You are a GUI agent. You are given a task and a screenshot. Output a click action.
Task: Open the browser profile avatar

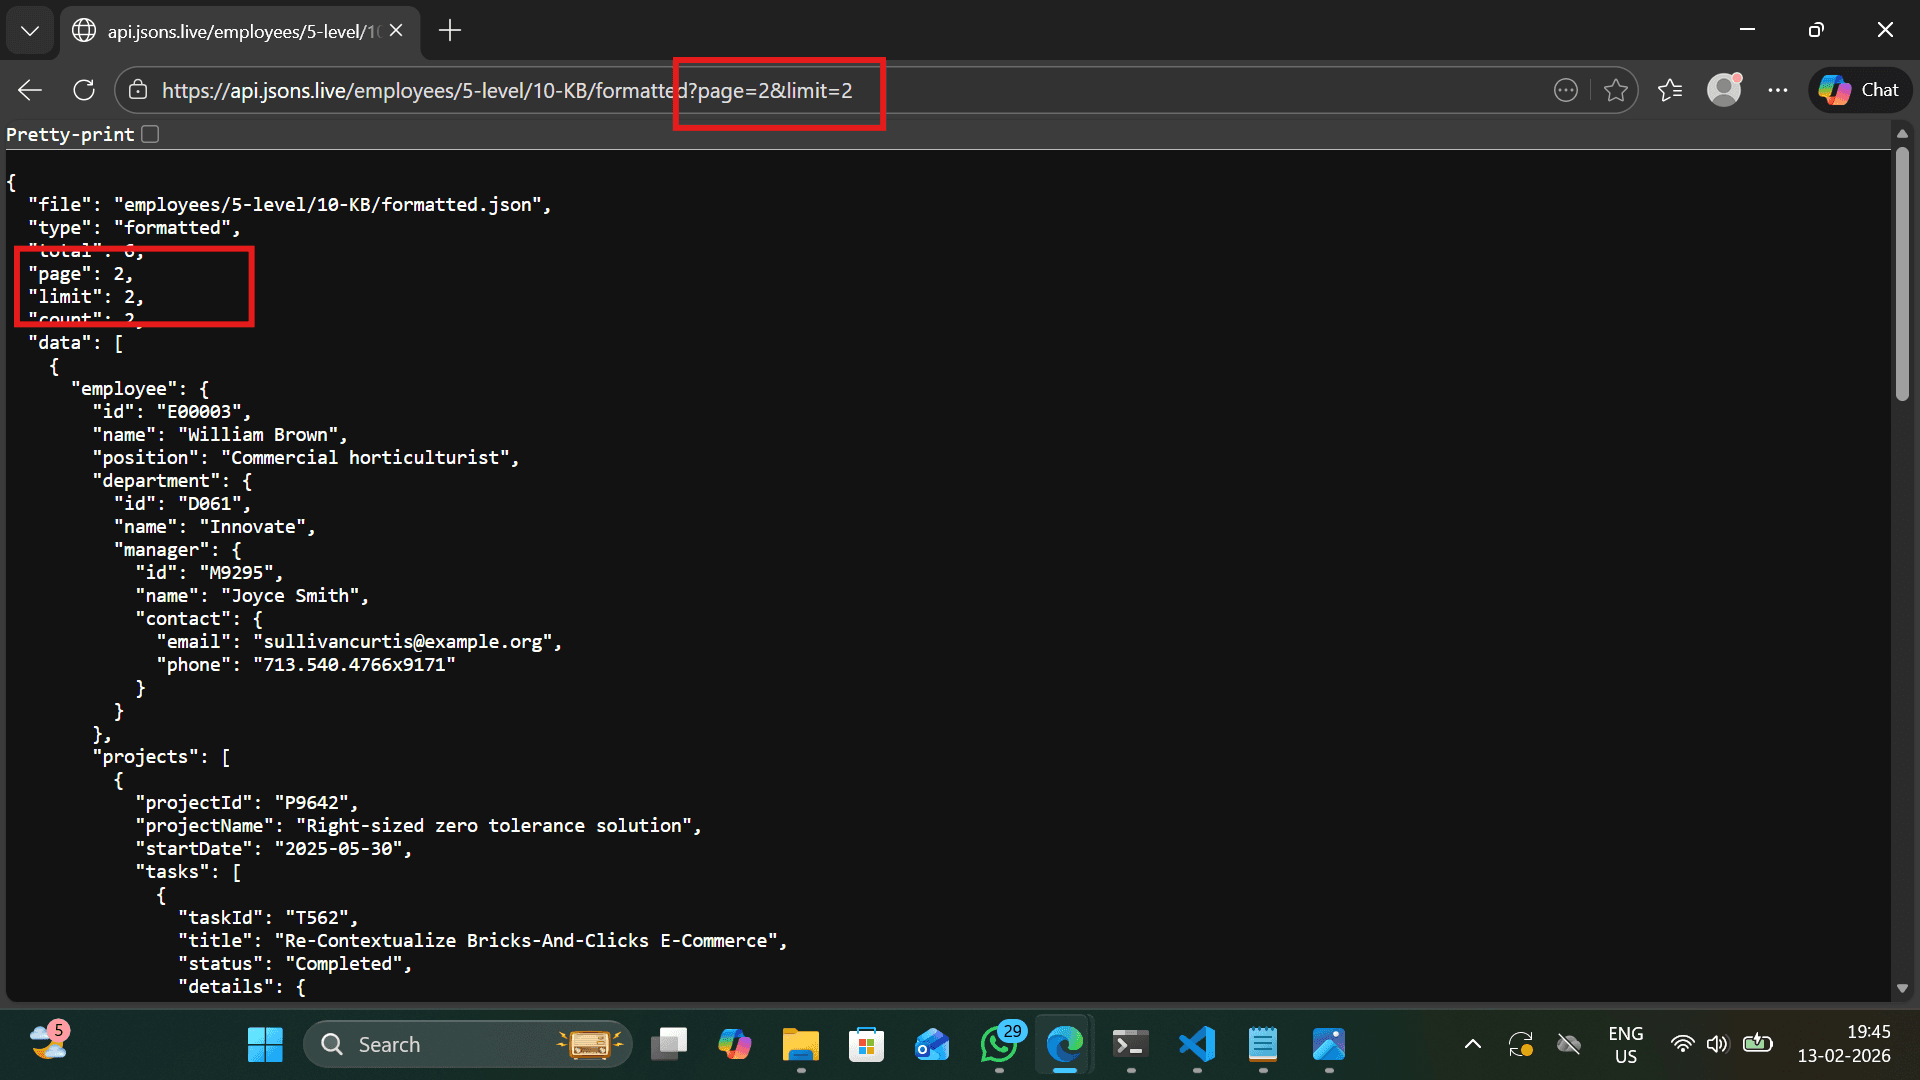1724,90
